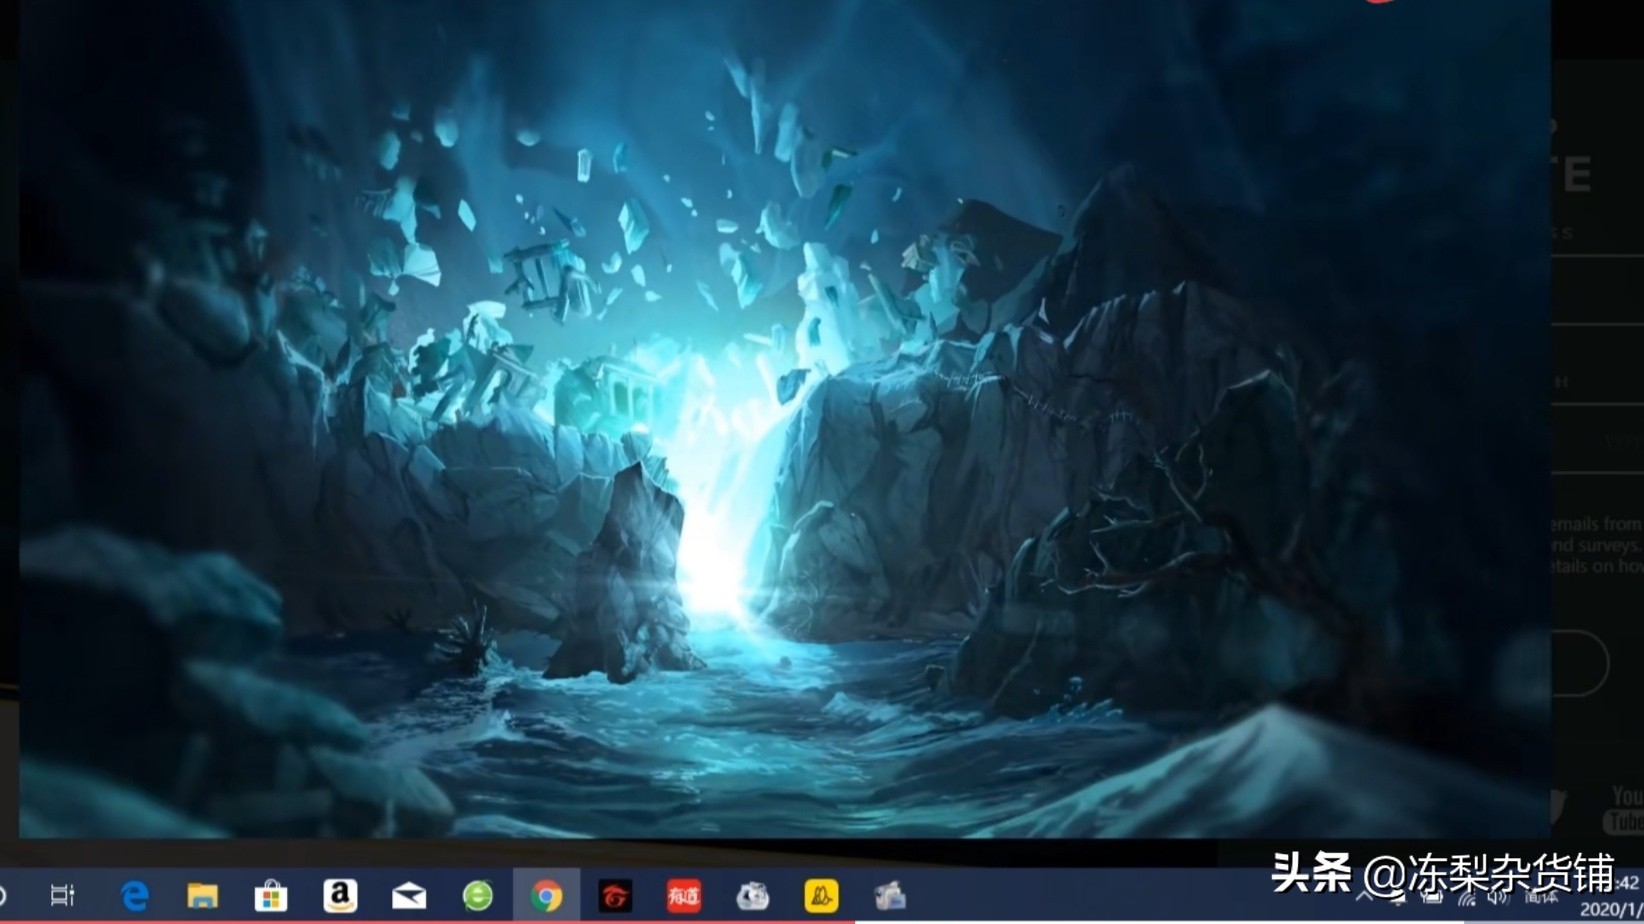Open the app left of the yellow icon
This screenshot has width=1644, height=924.
pos(752,895)
